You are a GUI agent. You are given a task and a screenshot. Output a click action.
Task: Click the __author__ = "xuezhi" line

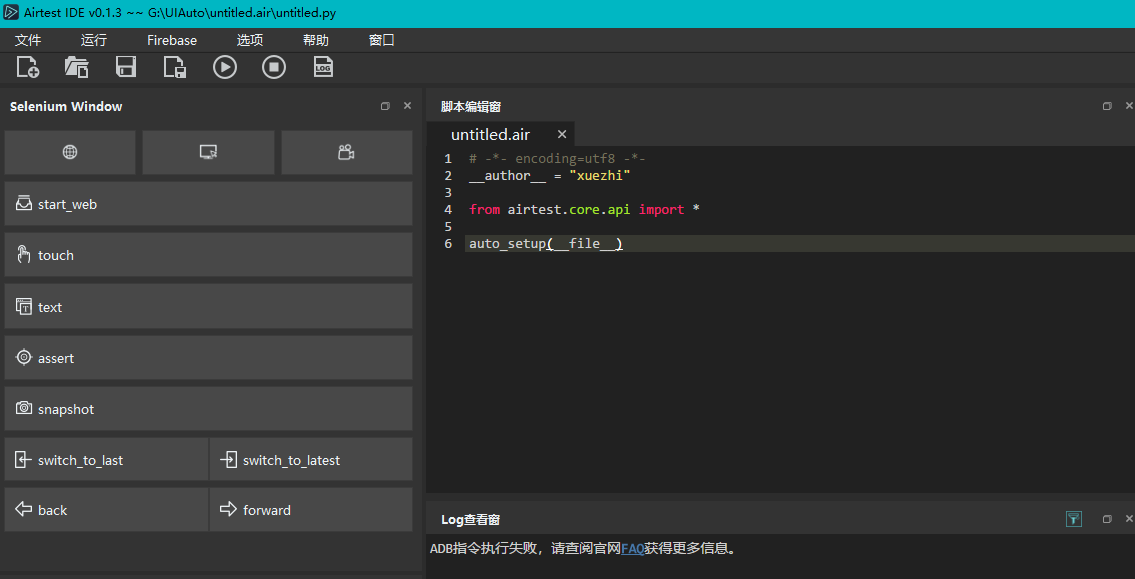coord(549,175)
